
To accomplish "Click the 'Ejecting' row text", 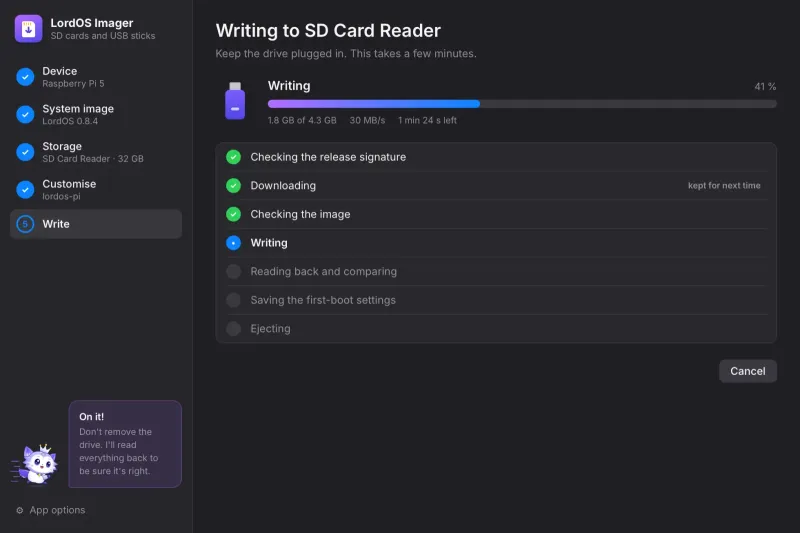I will [270, 328].
